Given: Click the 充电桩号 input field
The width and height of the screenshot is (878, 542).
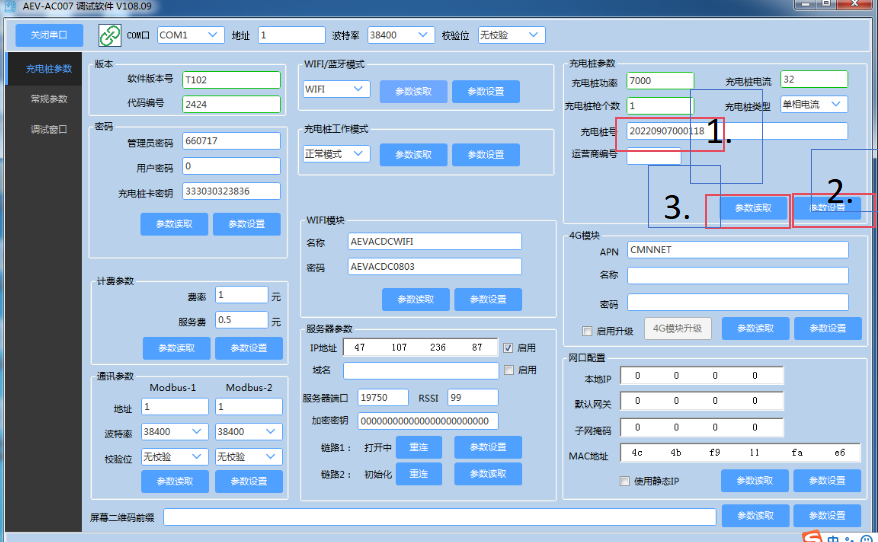Looking at the screenshot, I should point(736,131).
